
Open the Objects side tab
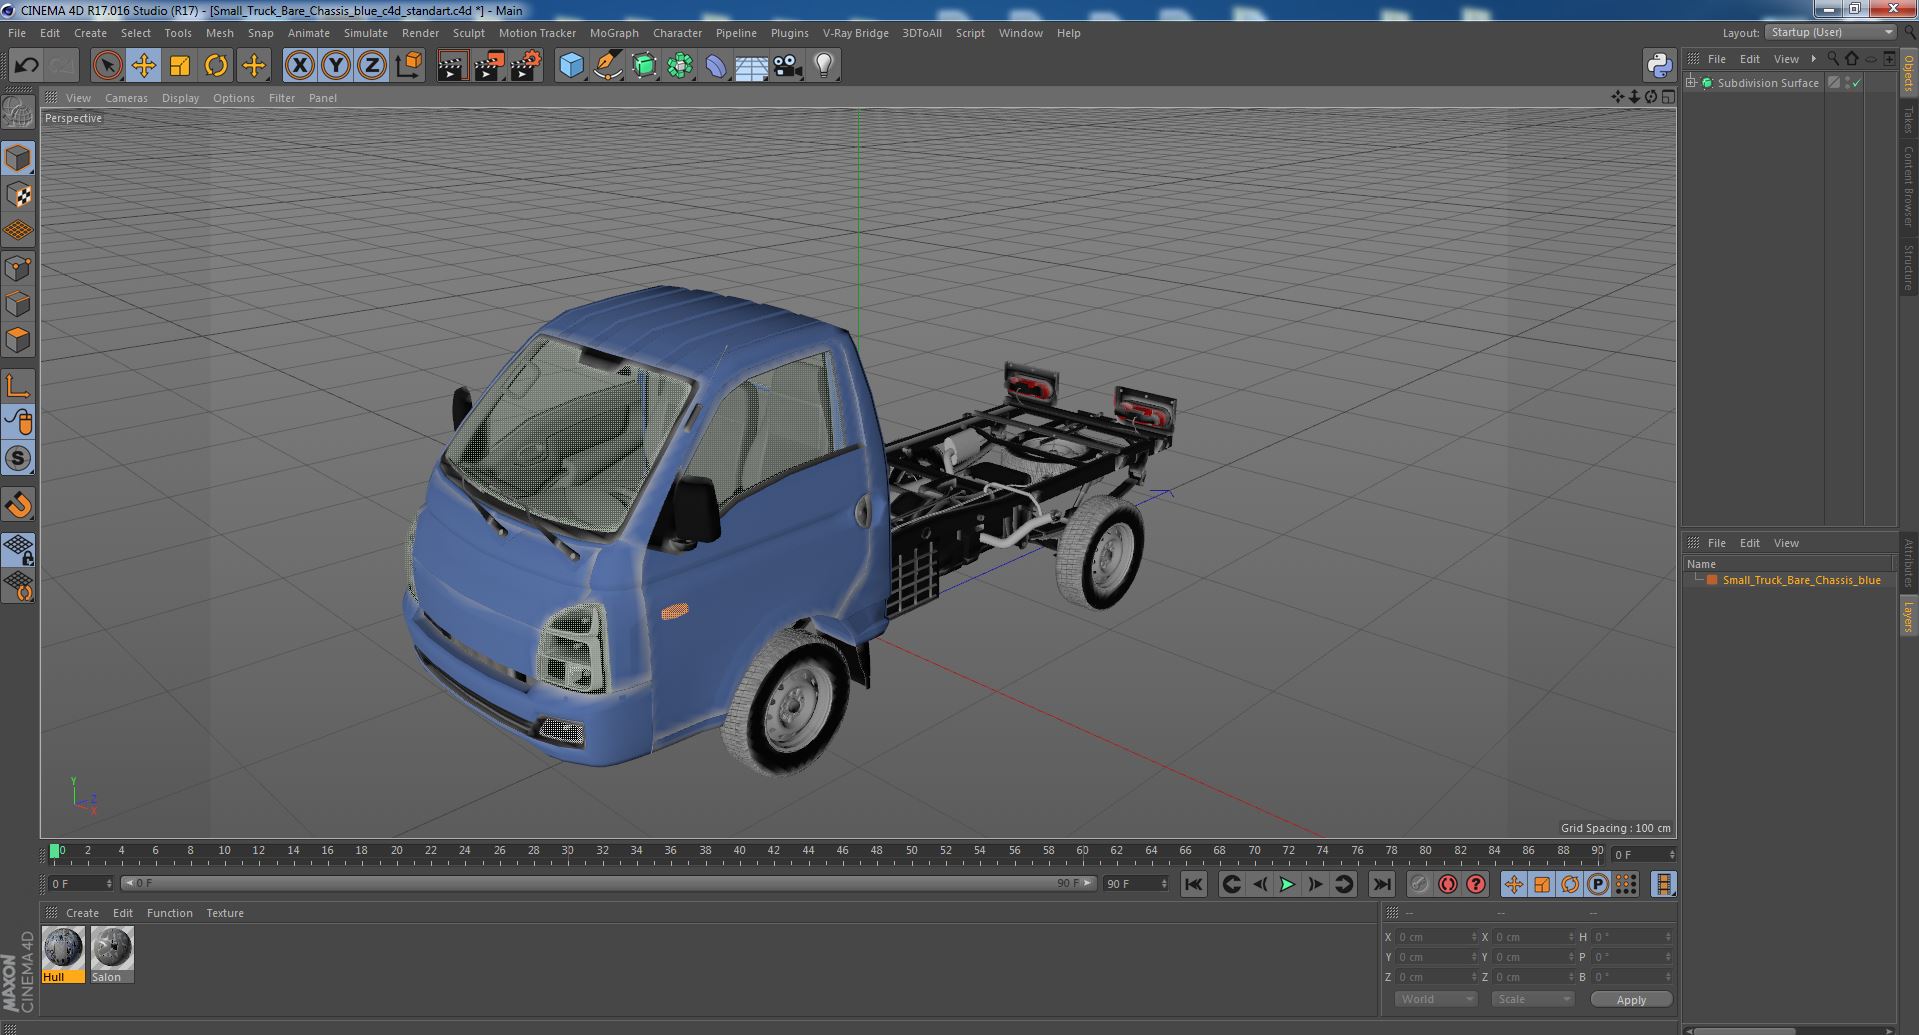(1909, 73)
